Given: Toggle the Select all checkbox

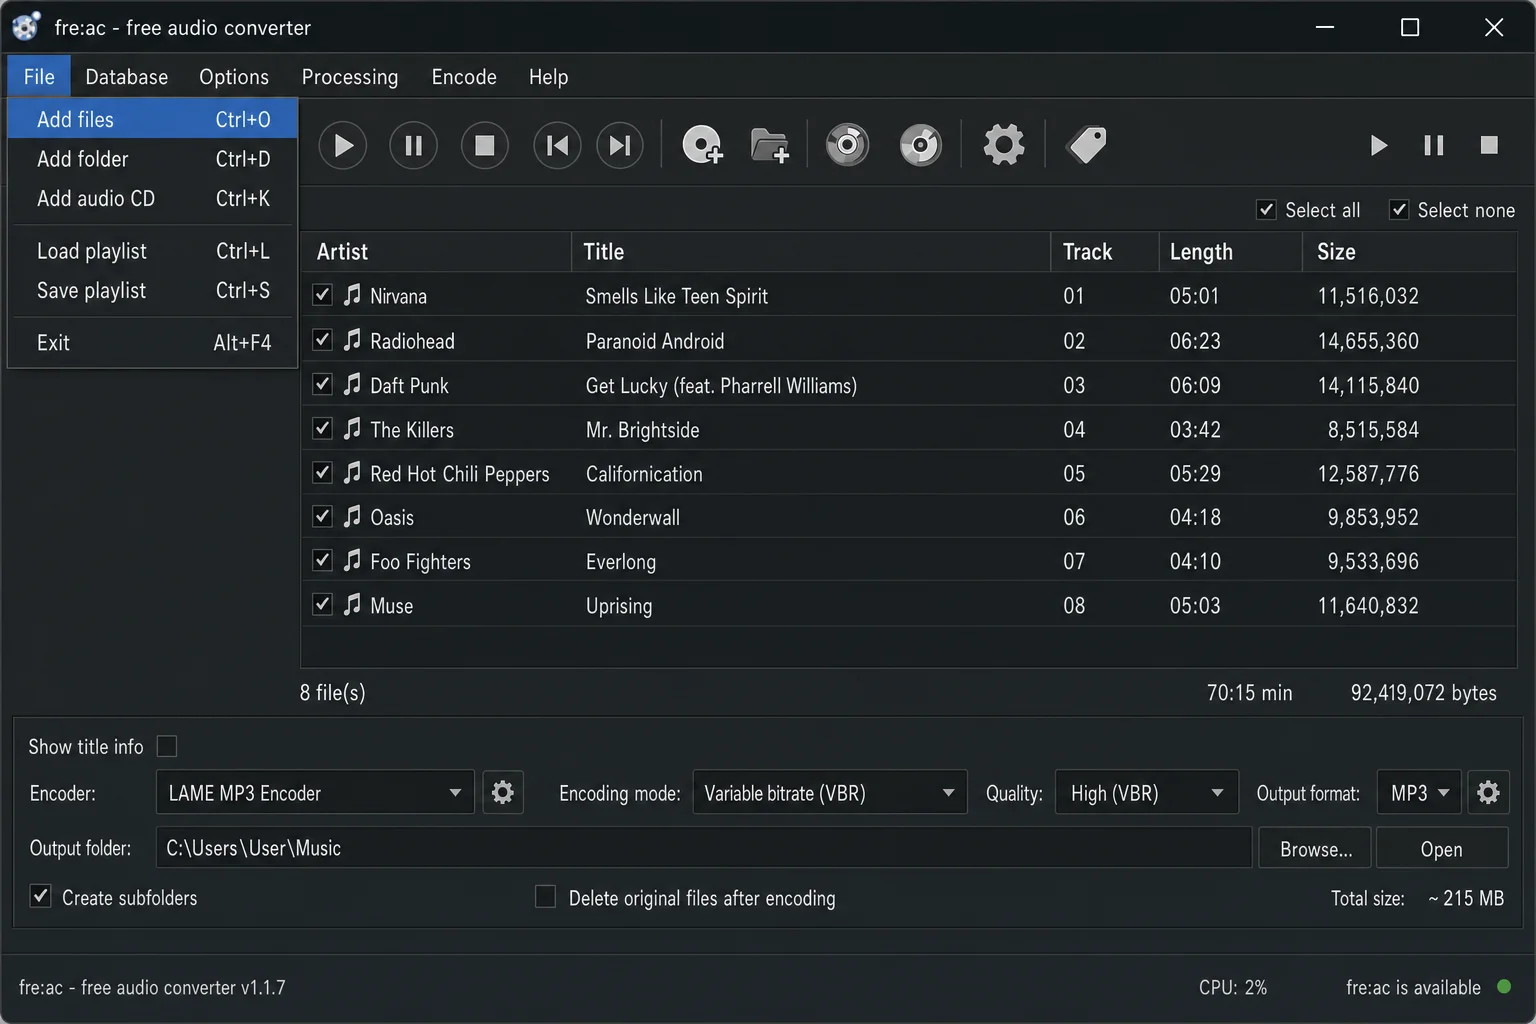Looking at the screenshot, I should (x=1266, y=209).
